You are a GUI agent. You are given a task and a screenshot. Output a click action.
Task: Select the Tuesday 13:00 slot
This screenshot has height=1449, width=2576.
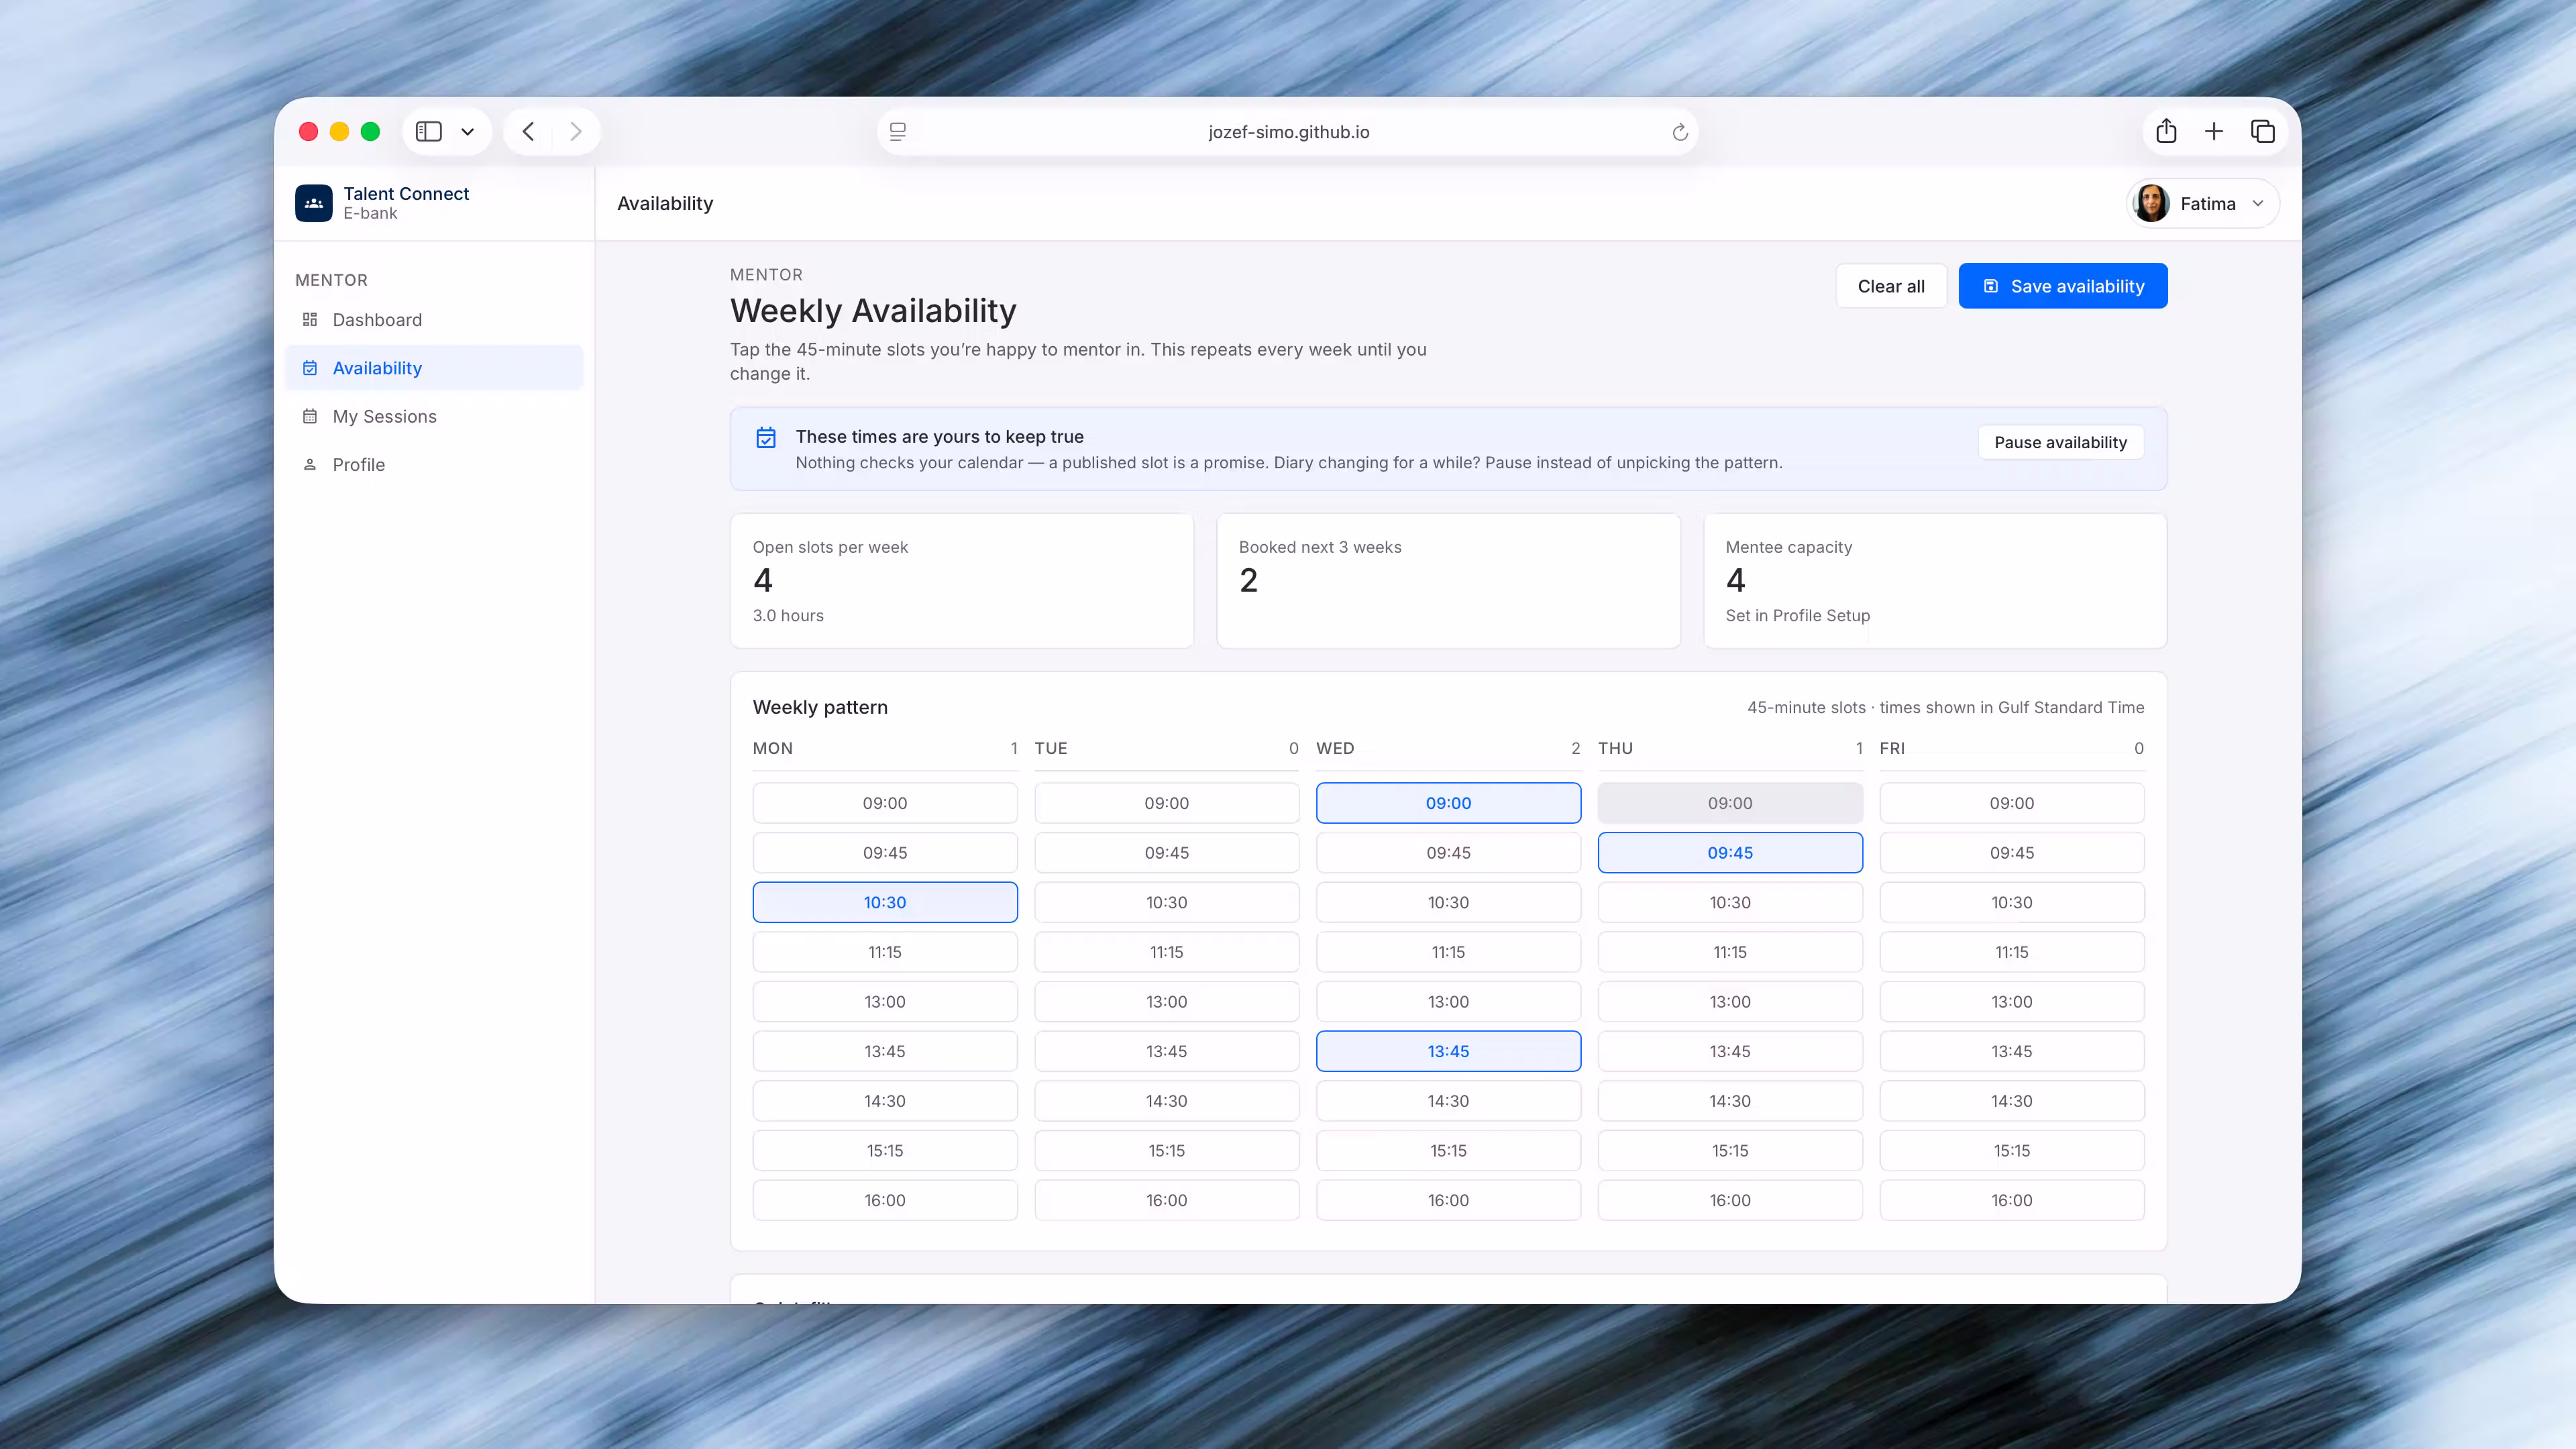(x=1167, y=1002)
